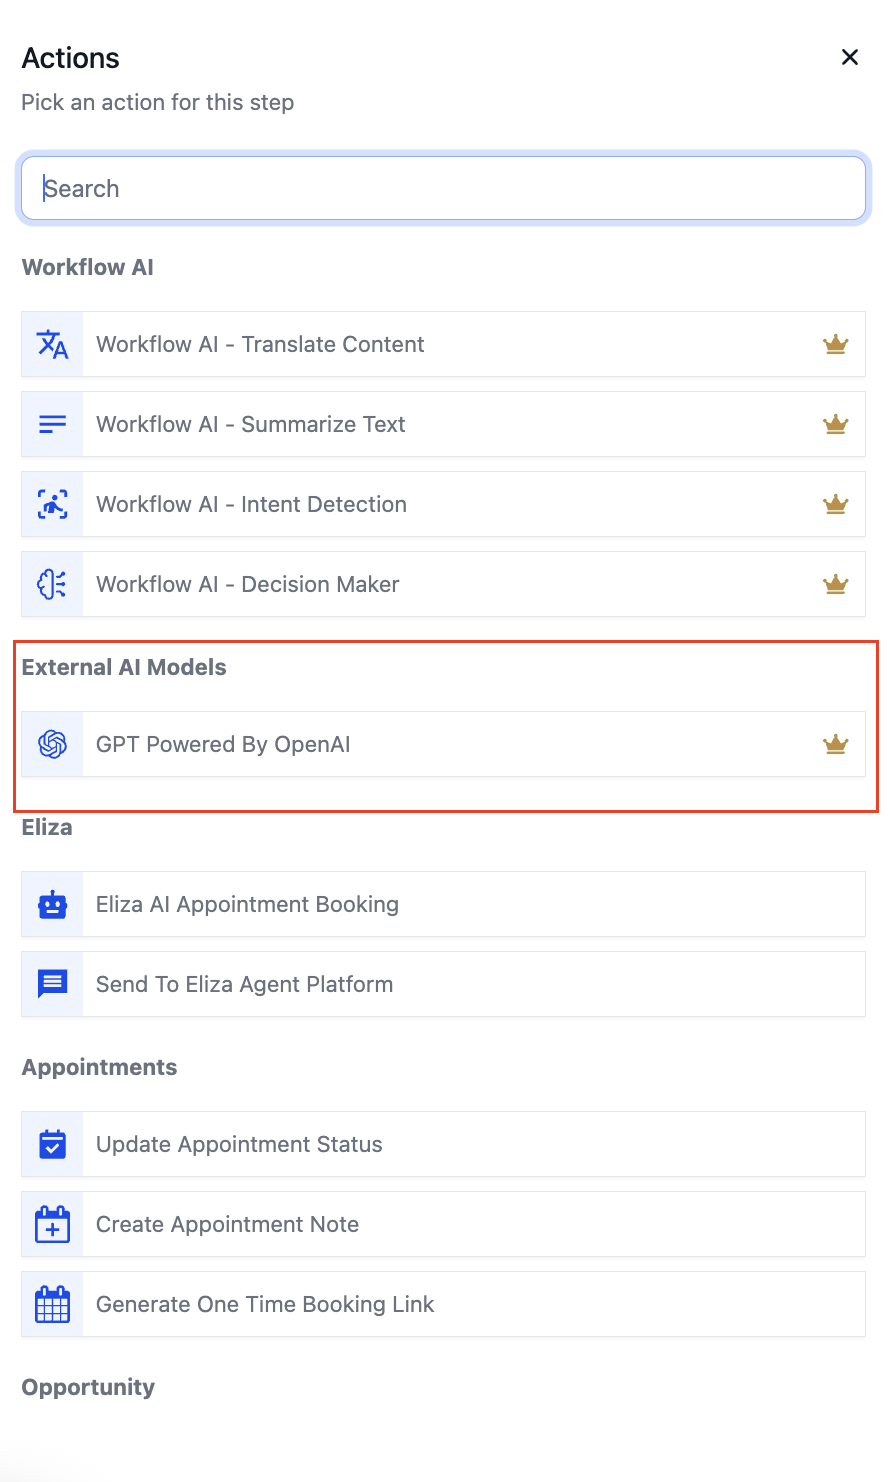This screenshot has height=1482, width=890.
Task: Click the Create Appointment Note calendar-plus icon
Action: [x=53, y=1224]
